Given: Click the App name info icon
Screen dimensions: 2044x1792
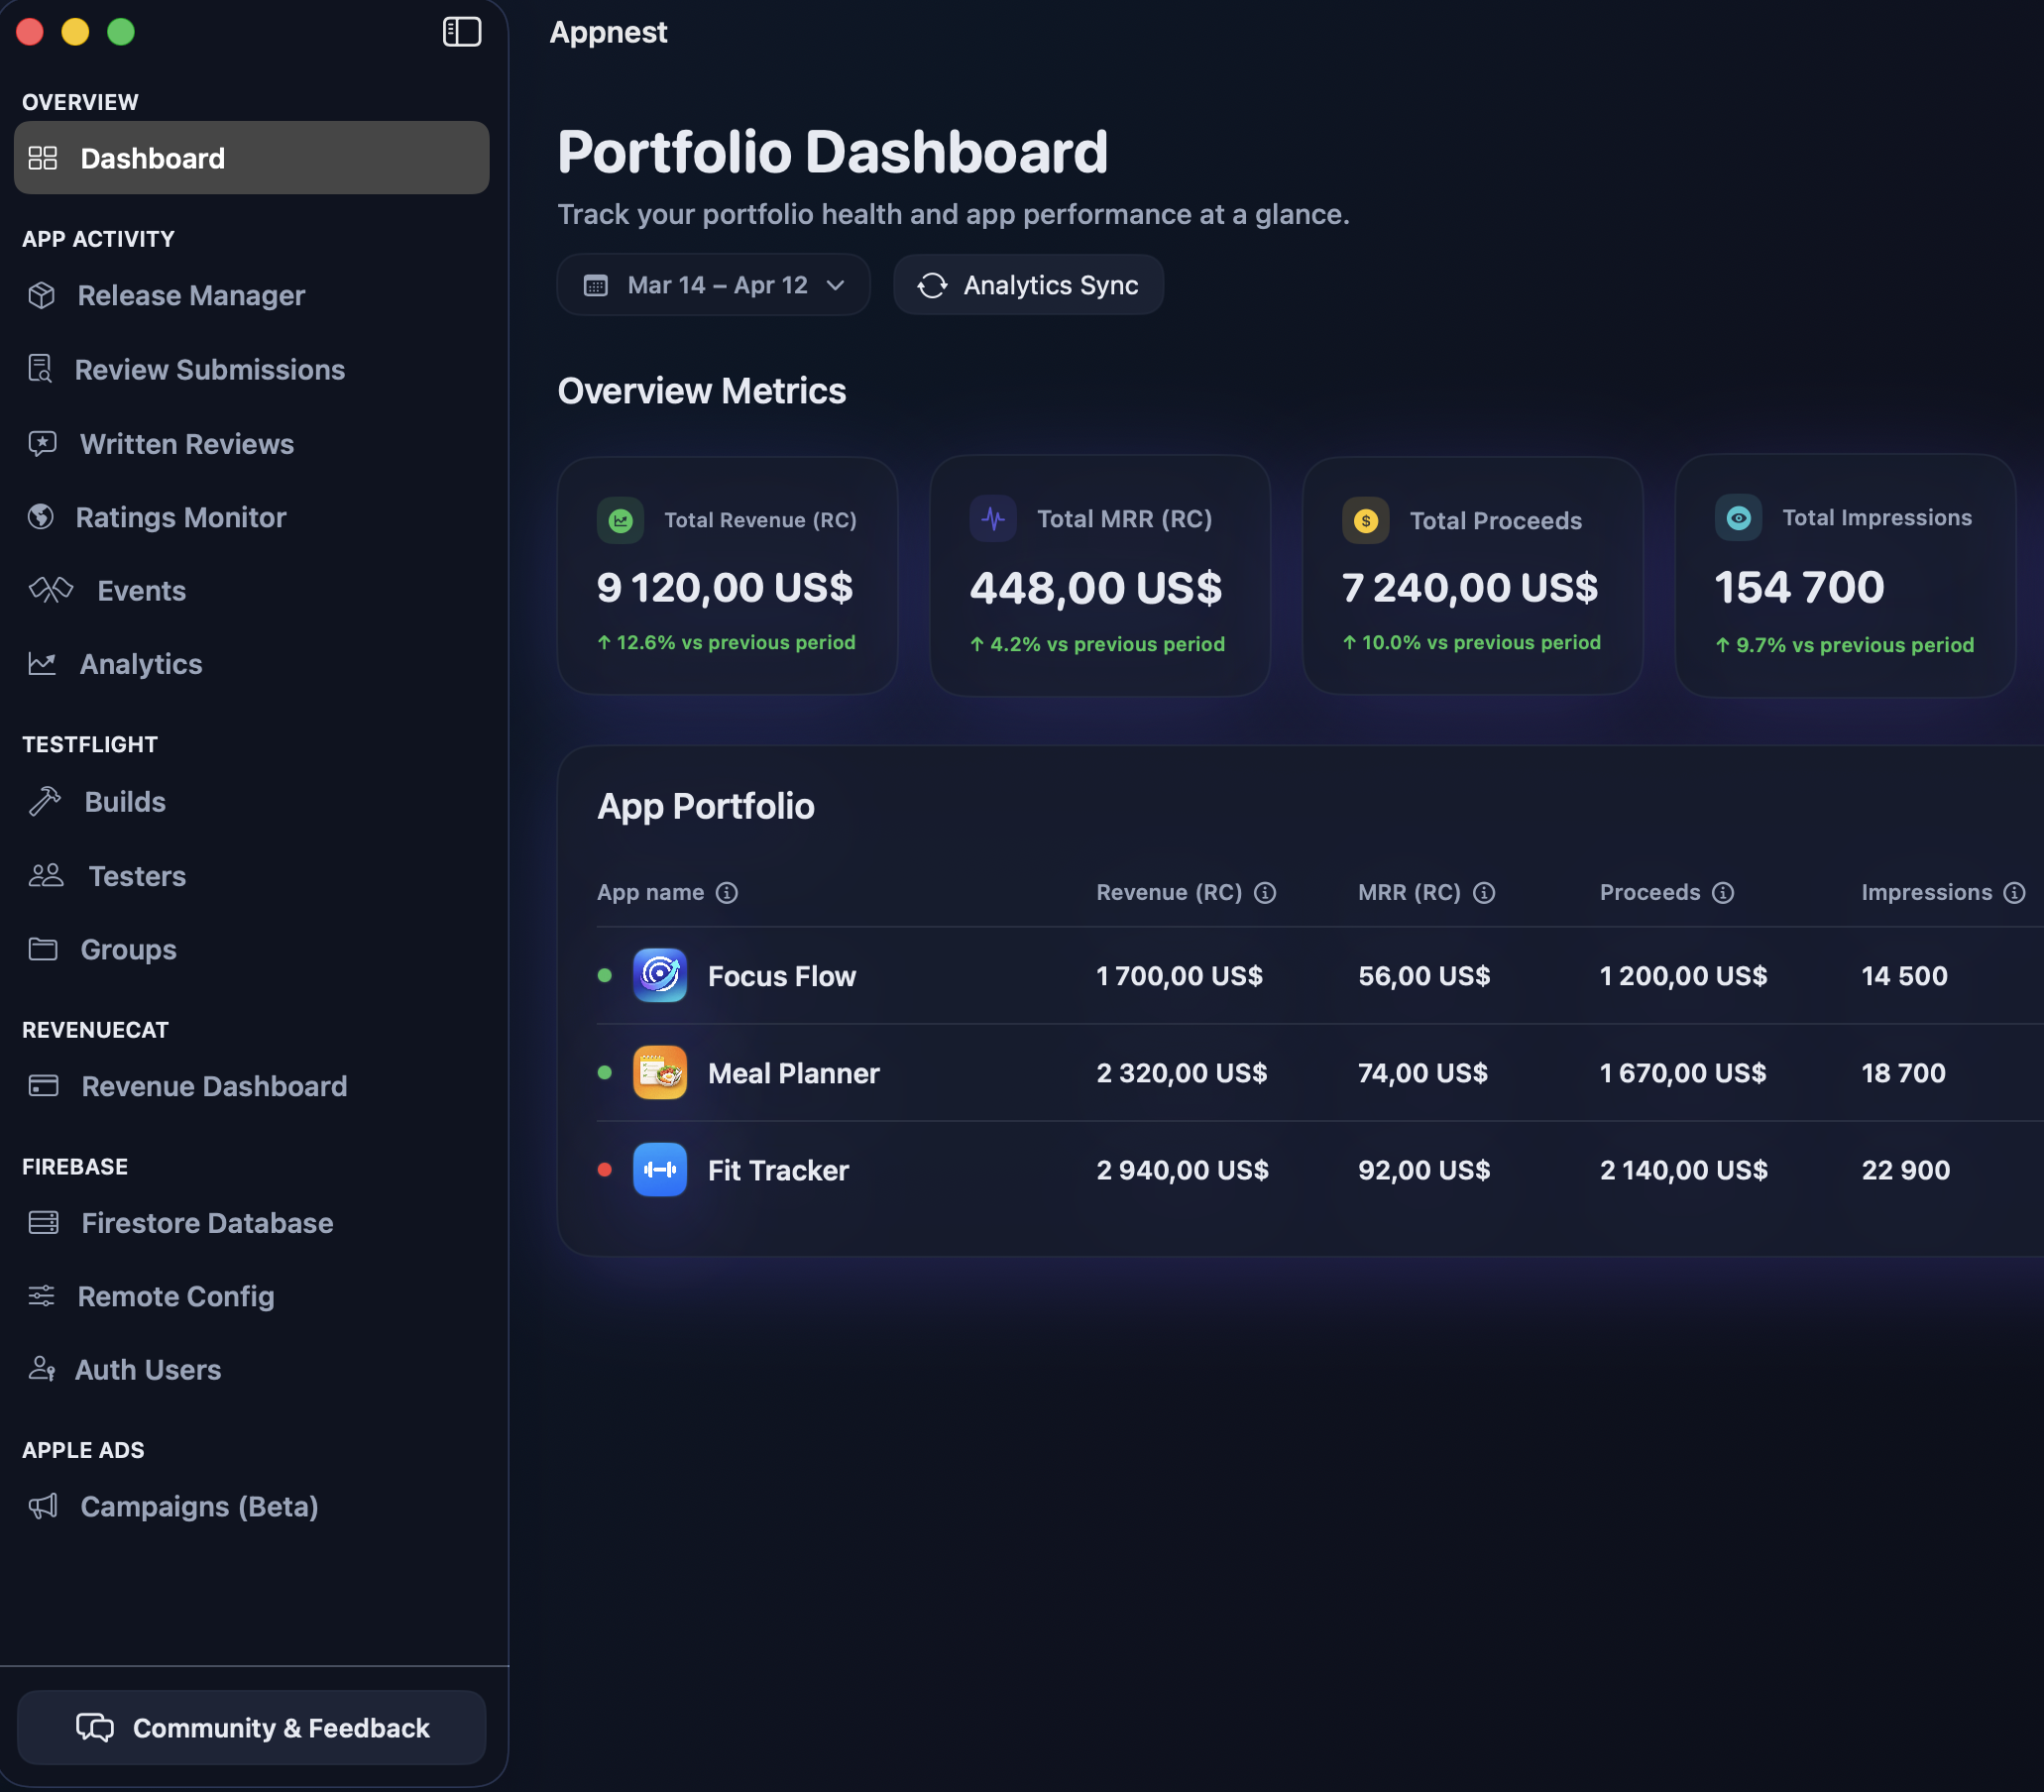Looking at the screenshot, I should (x=727, y=892).
